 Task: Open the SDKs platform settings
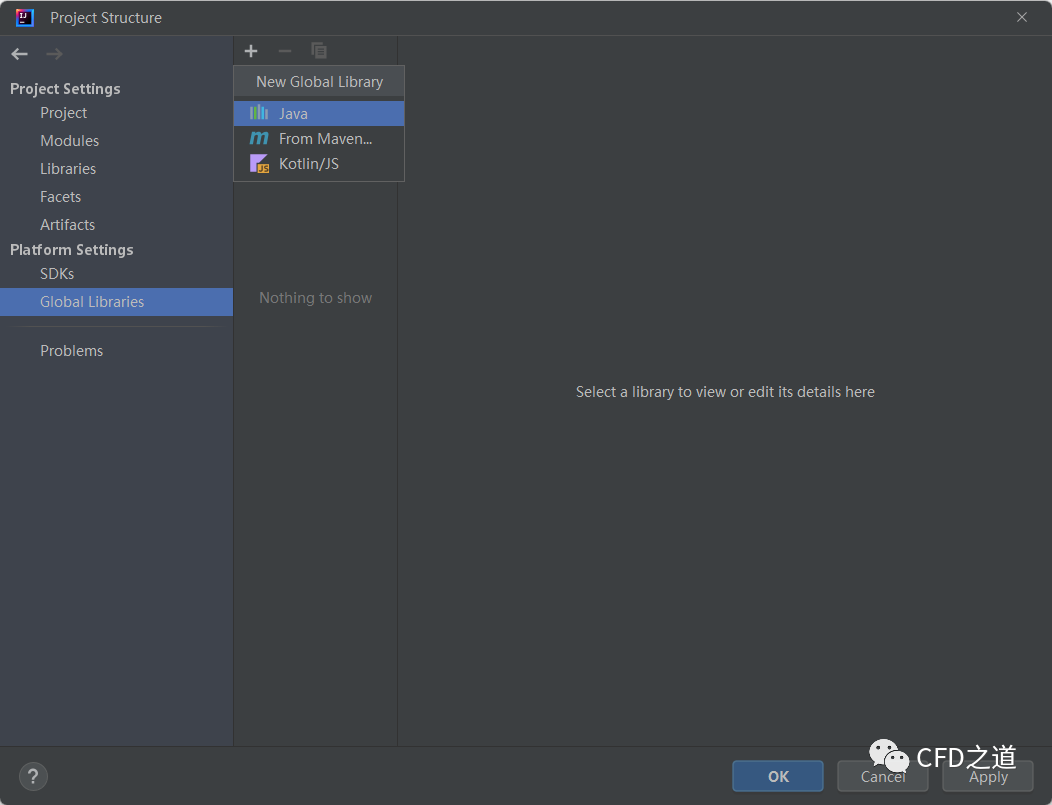[x=57, y=274]
